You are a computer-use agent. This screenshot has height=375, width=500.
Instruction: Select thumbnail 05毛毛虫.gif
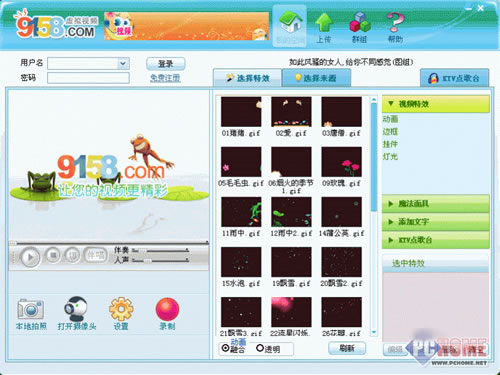241,162
